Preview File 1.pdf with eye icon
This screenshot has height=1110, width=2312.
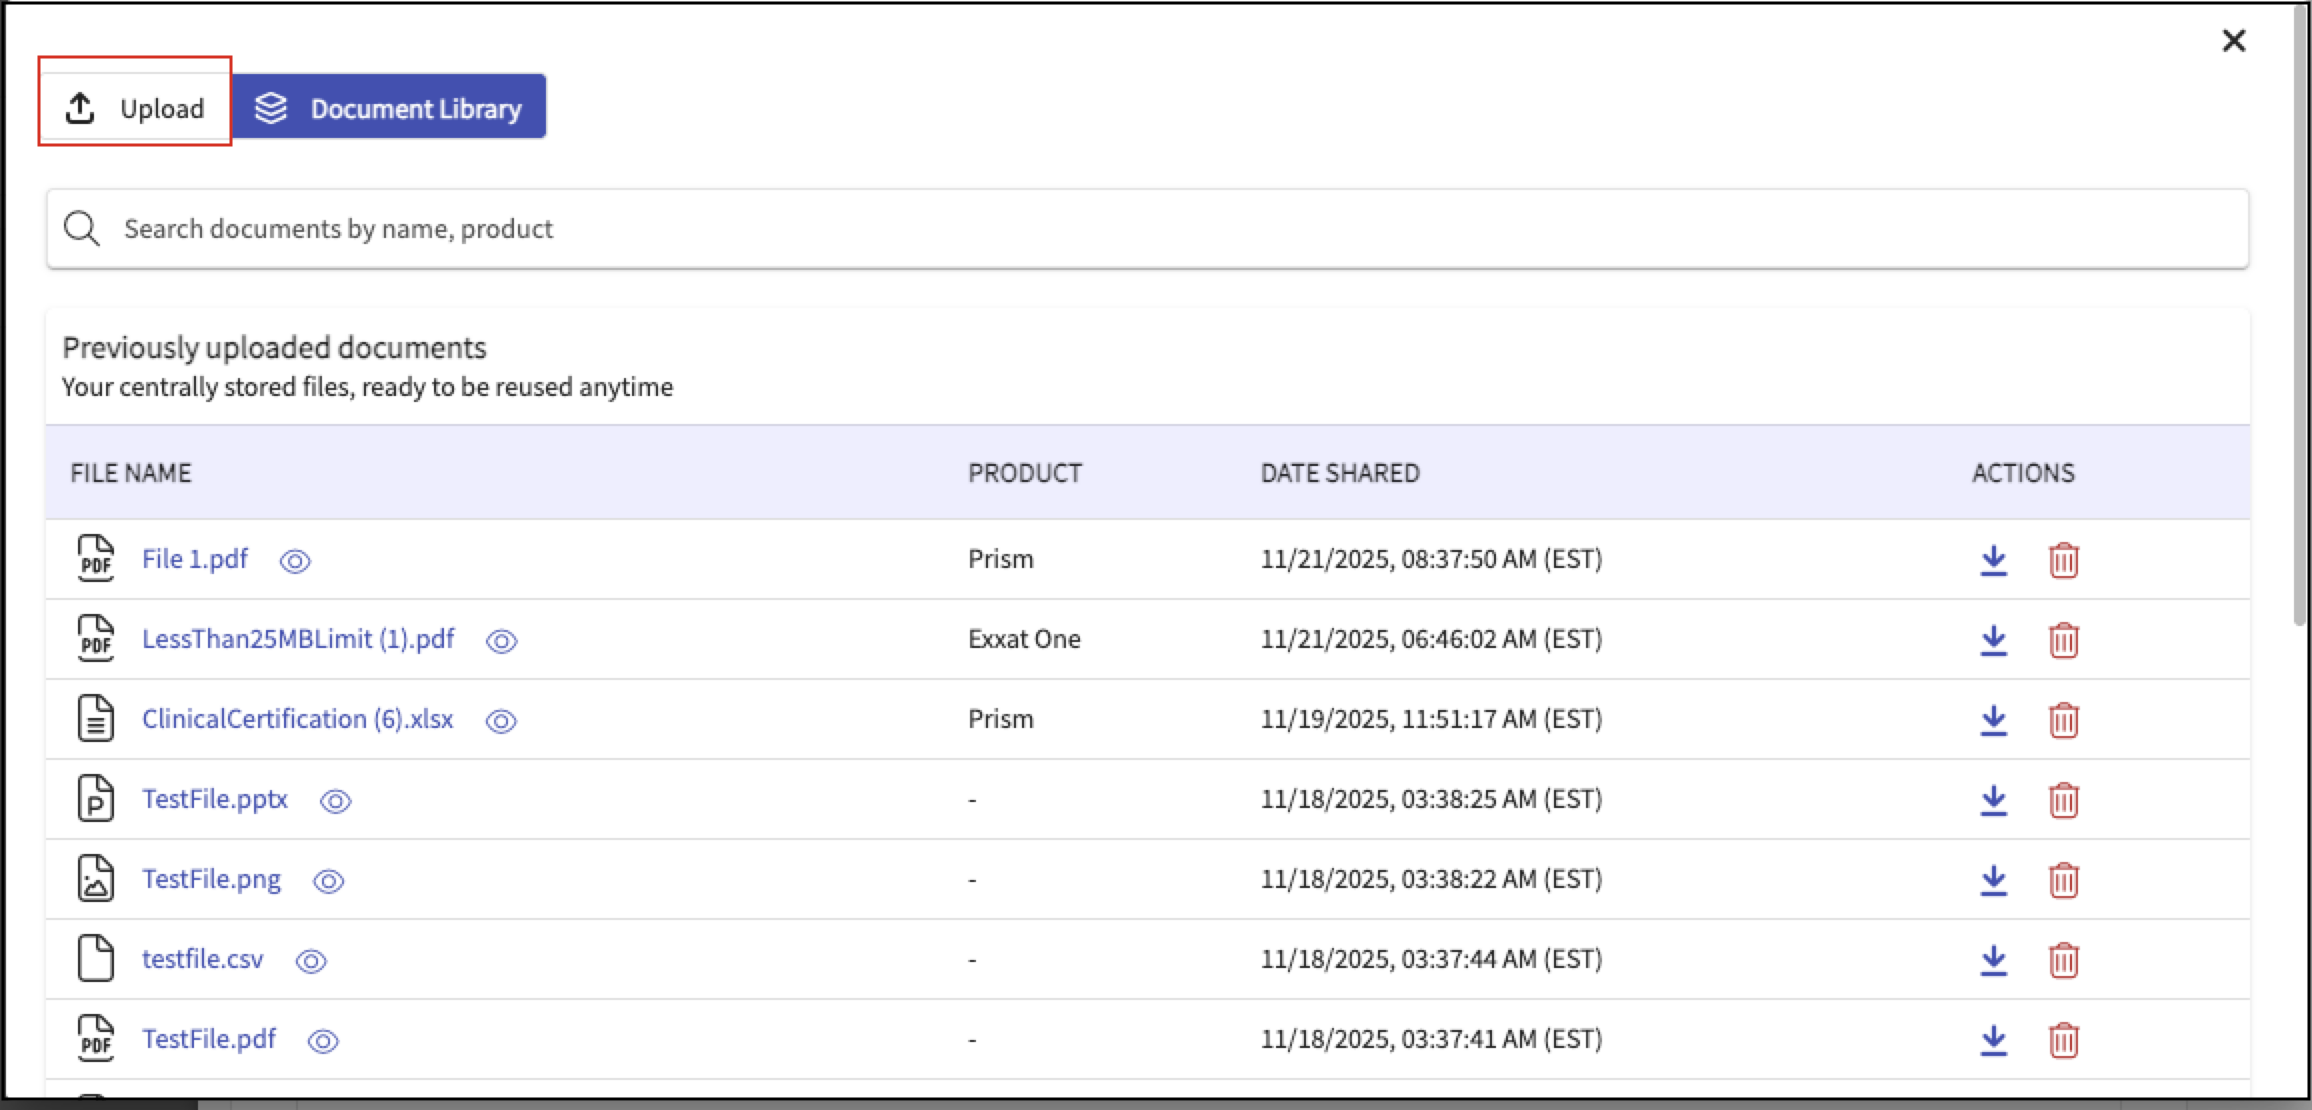295,561
